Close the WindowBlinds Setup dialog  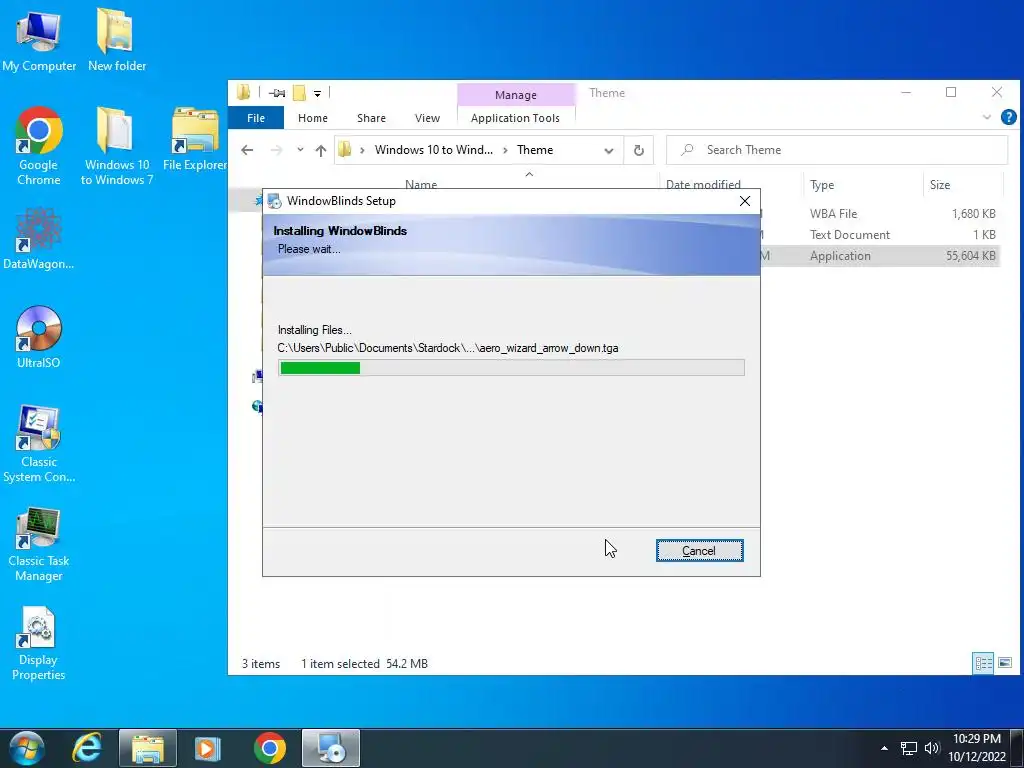[744, 201]
